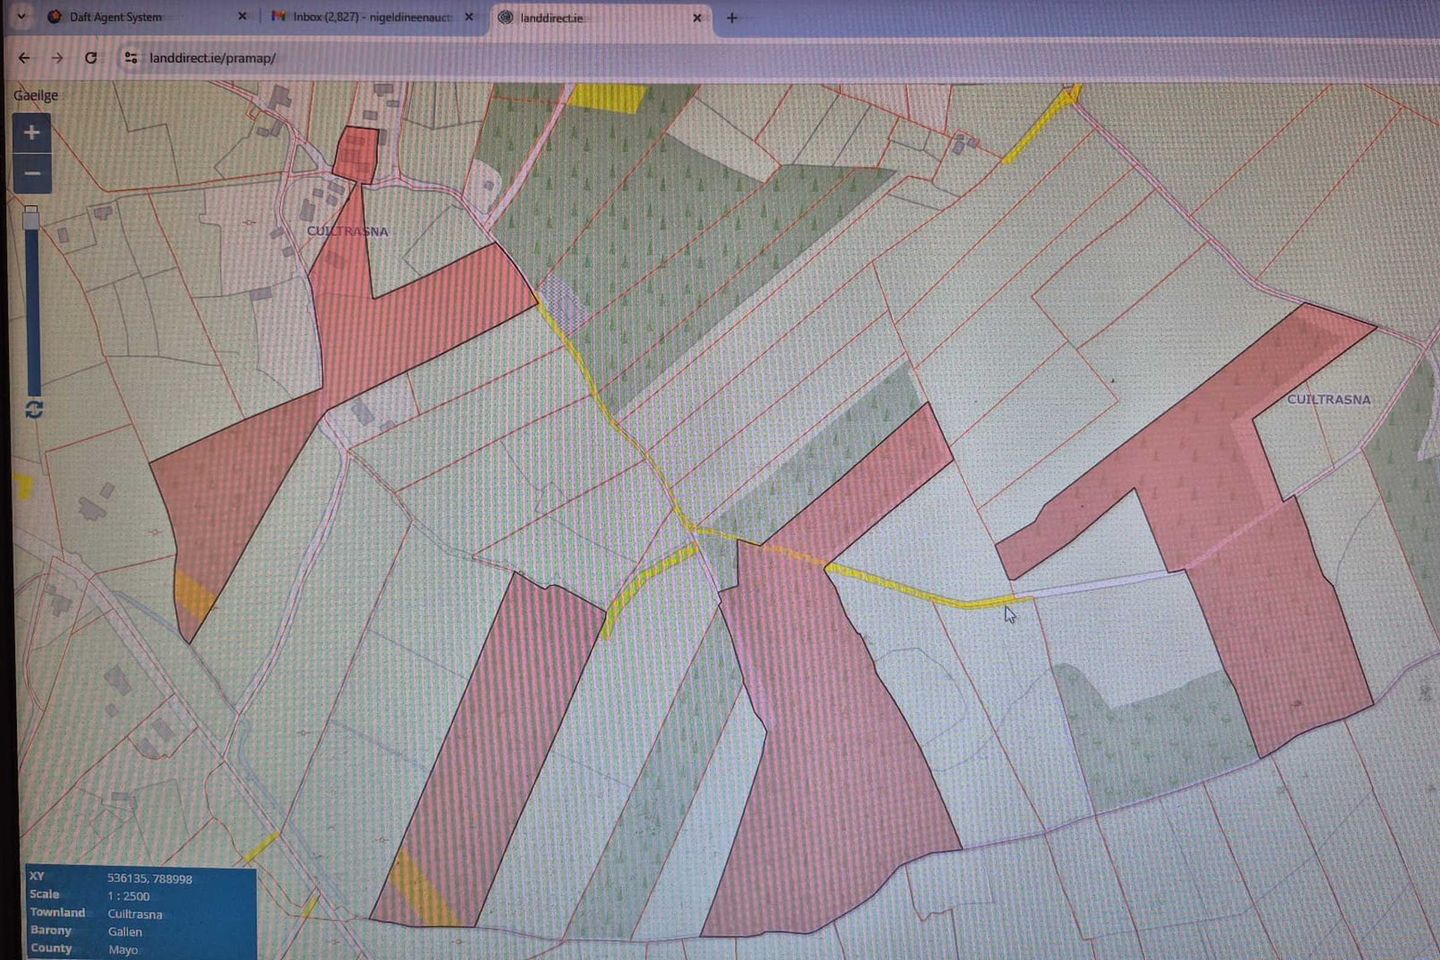Close the landdirect.ie tab
Screen dimensions: 1440x960
[697, 18]
